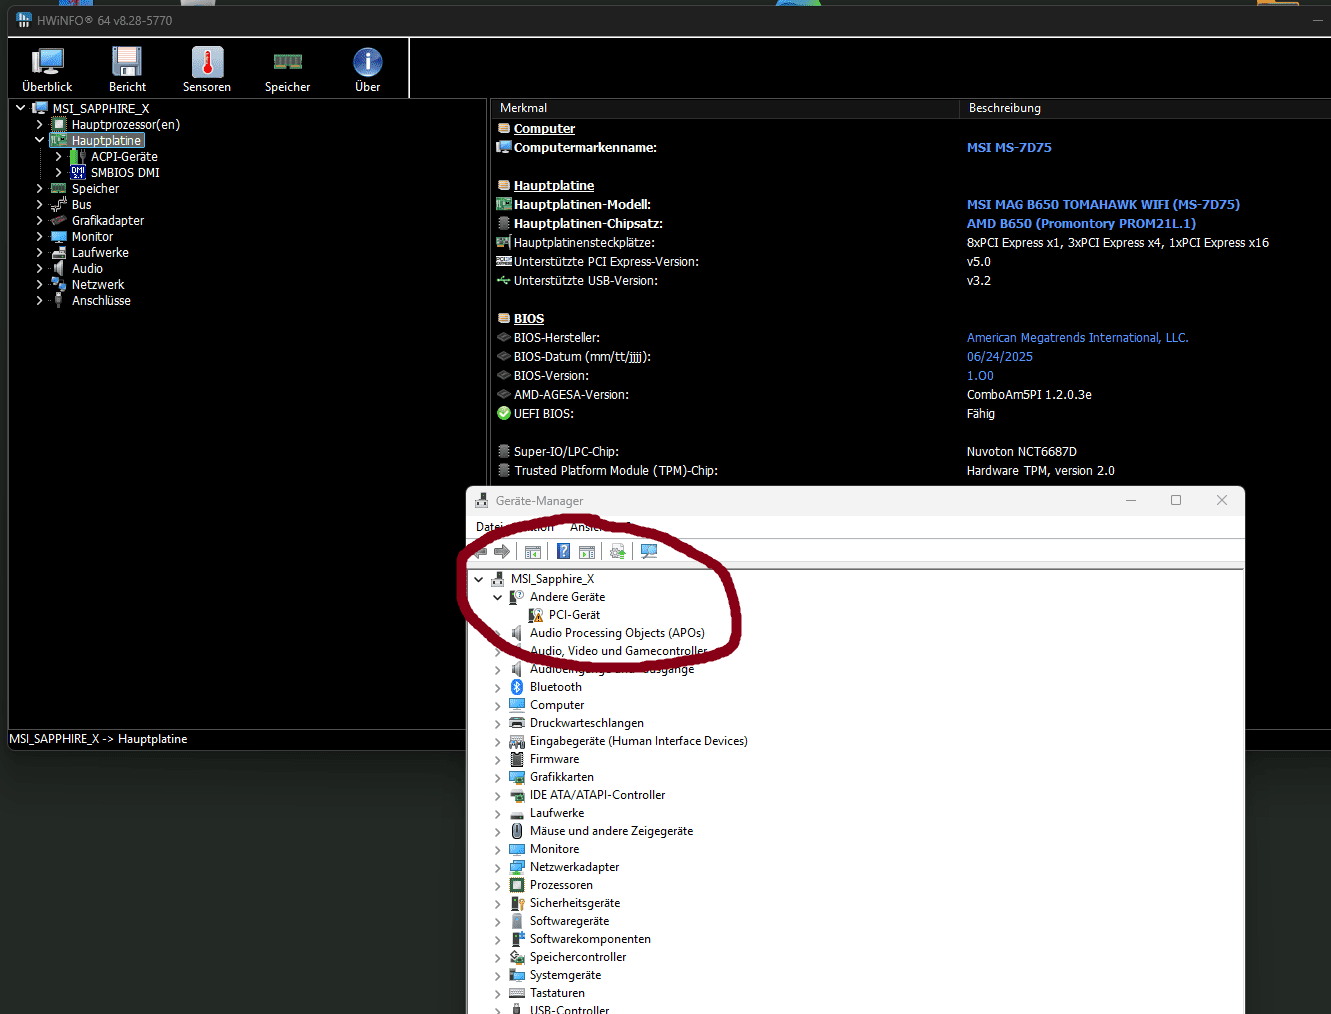Click the Sicherheitsgeräte key icon
The width and height of the screenshot is (1331, 1014).
tap(517, 903)
